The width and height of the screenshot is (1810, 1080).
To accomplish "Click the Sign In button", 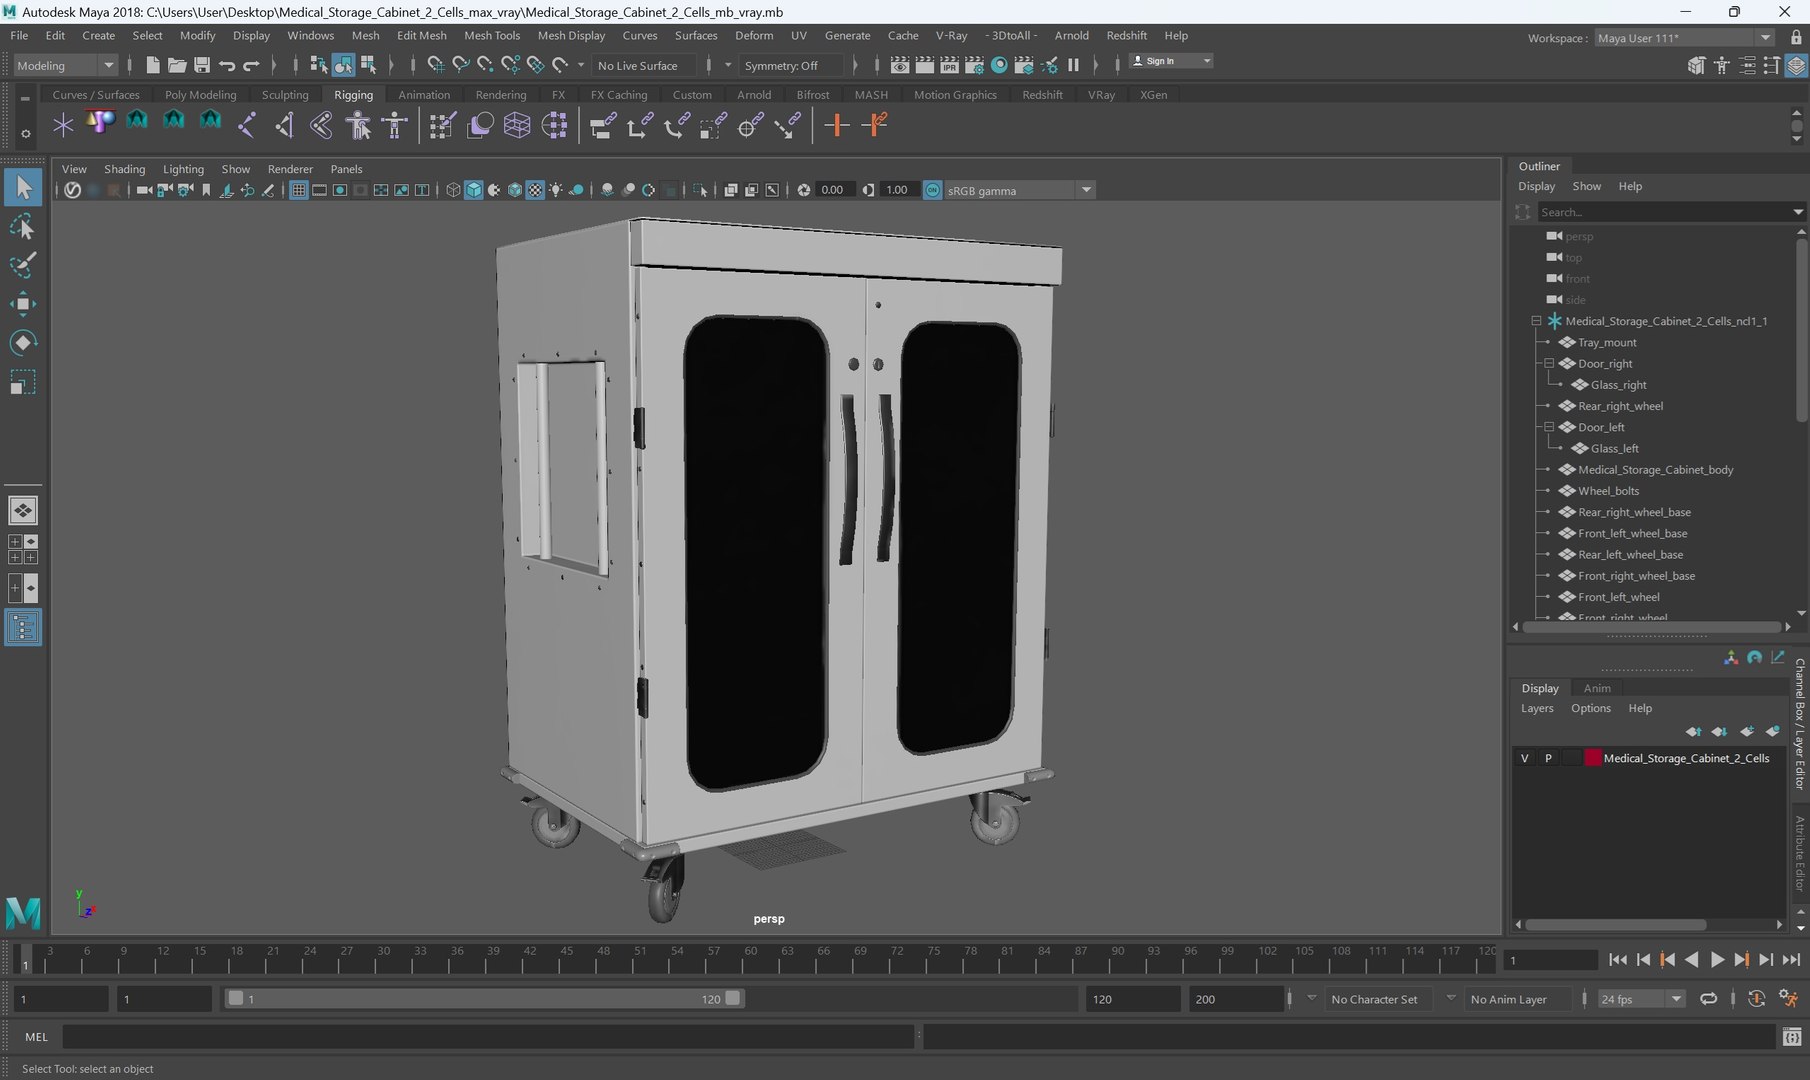I will (1171, 61).
